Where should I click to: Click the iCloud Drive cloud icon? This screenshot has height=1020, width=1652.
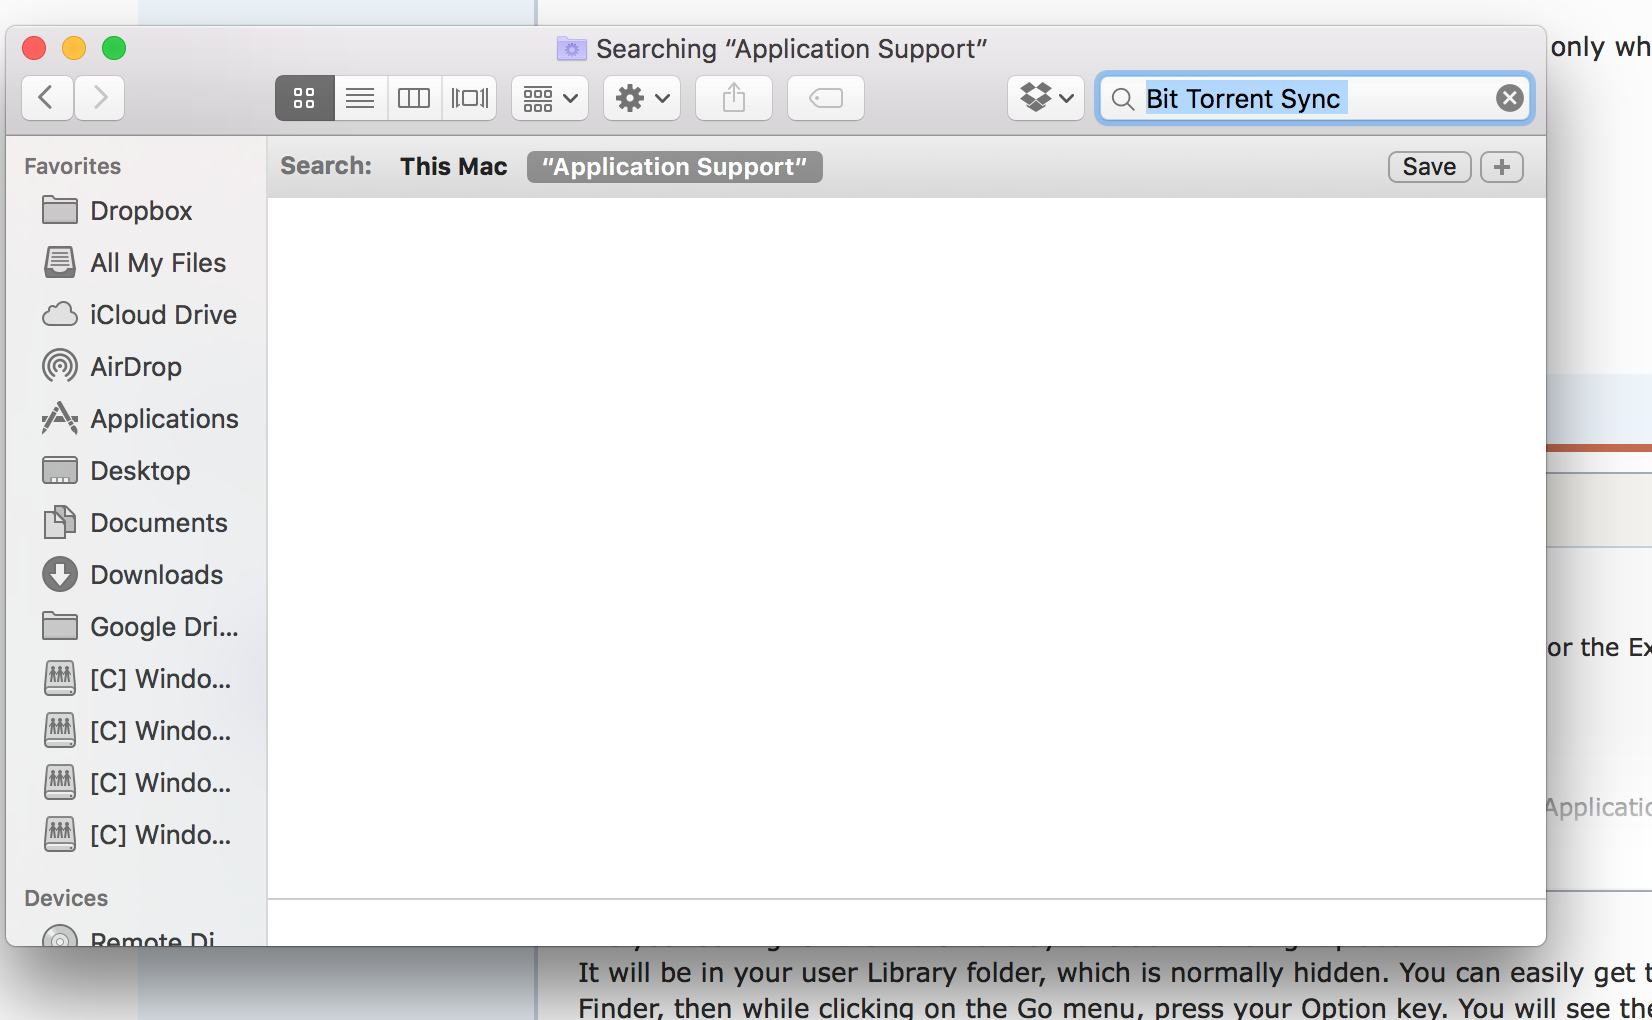pyautogui.click(x=60, y=315)
